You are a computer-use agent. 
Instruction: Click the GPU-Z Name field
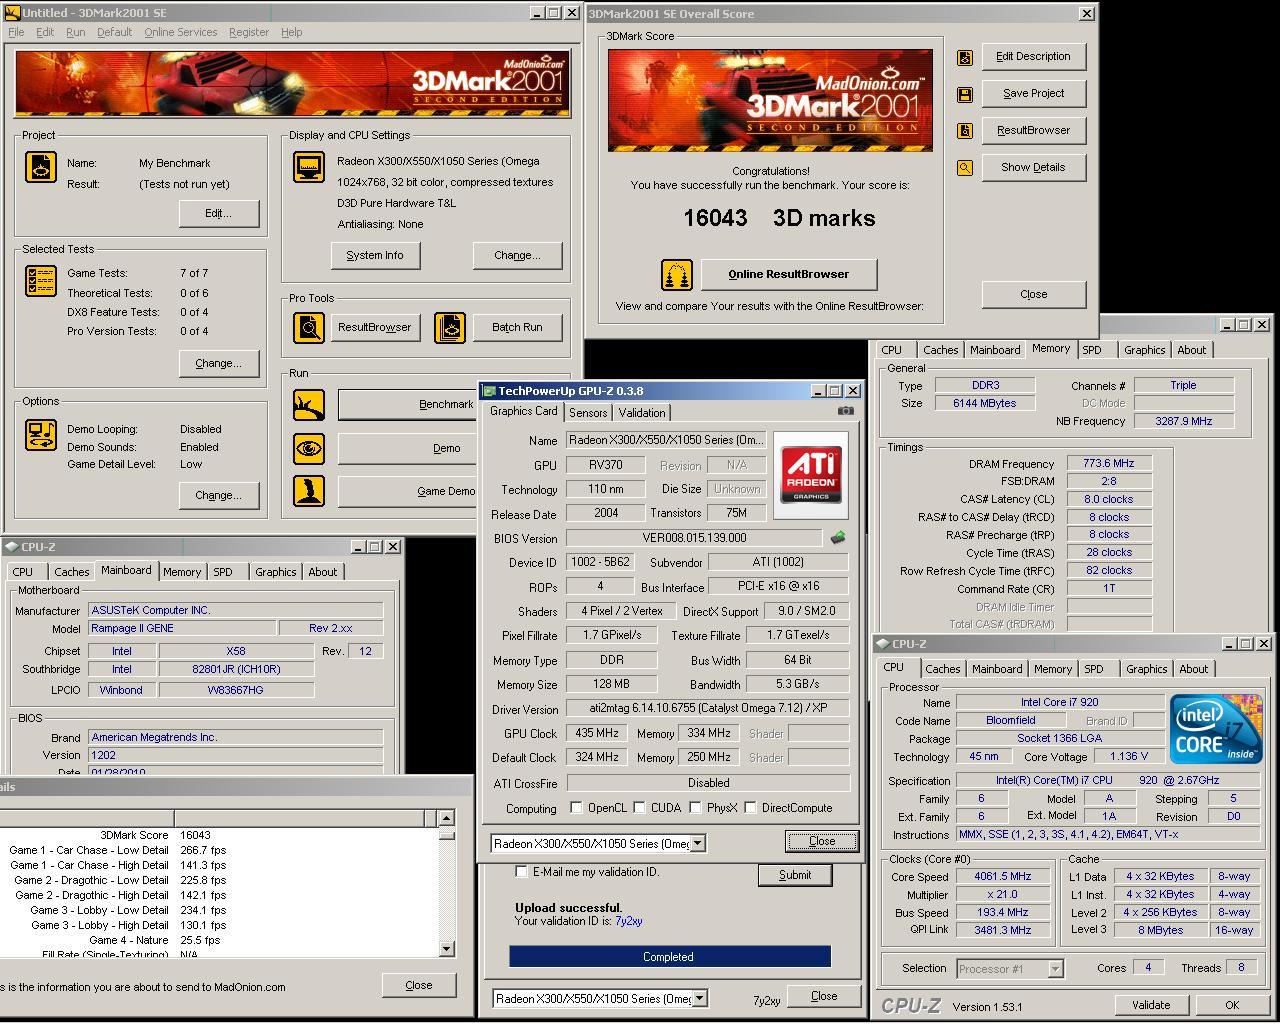pos(667,440)
